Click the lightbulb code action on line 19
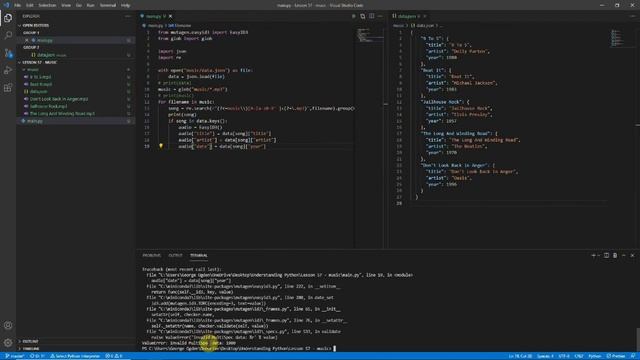Image resolution: width=640 pixels, height=360 pixels. coord(161,146)
